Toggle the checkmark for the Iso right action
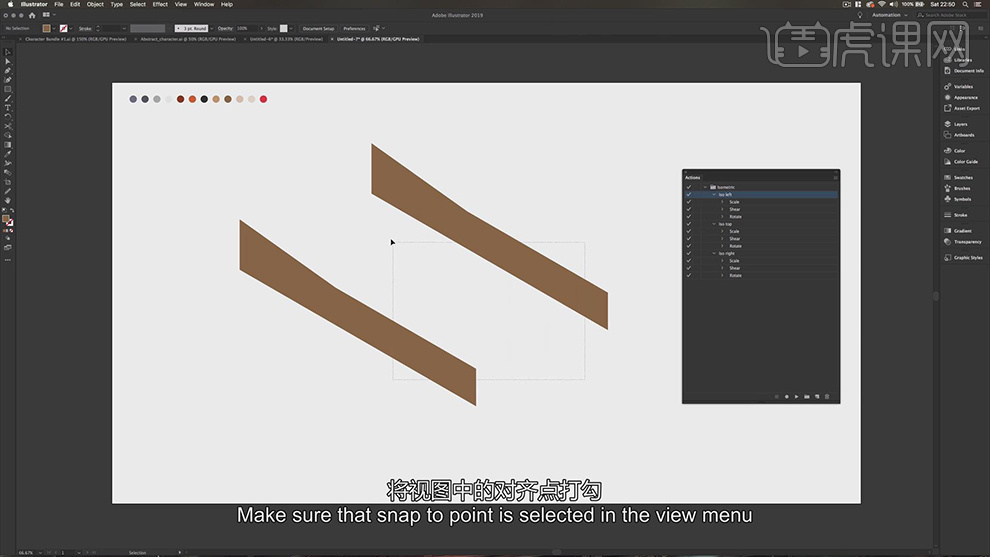 pyautogui.click(x=689, y=253)
